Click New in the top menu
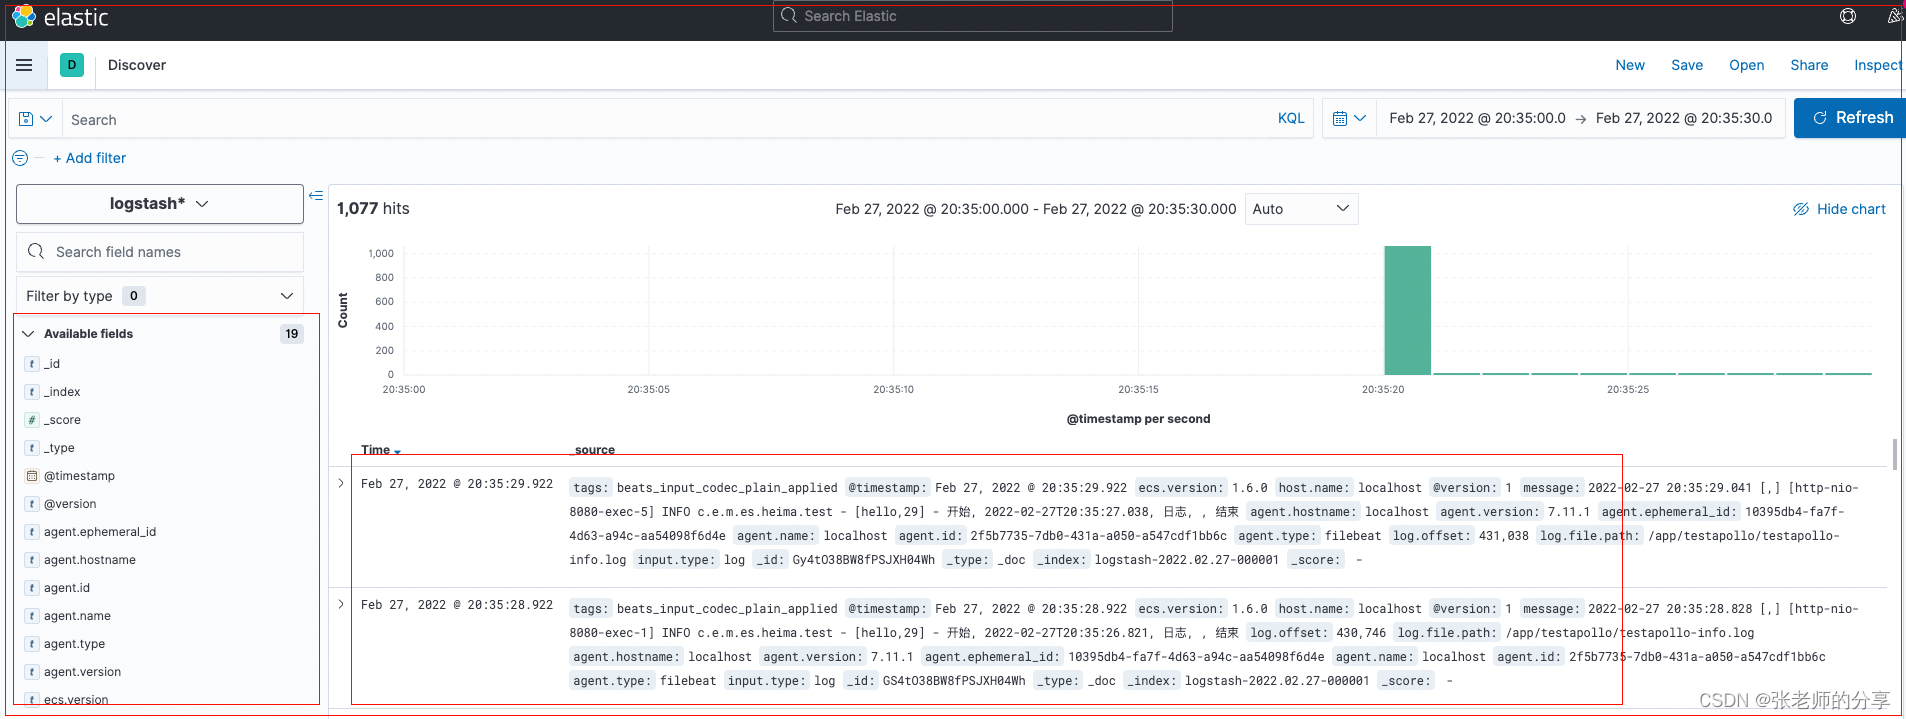Screen dimensions: 1906x719 (x=1630, y=65)
